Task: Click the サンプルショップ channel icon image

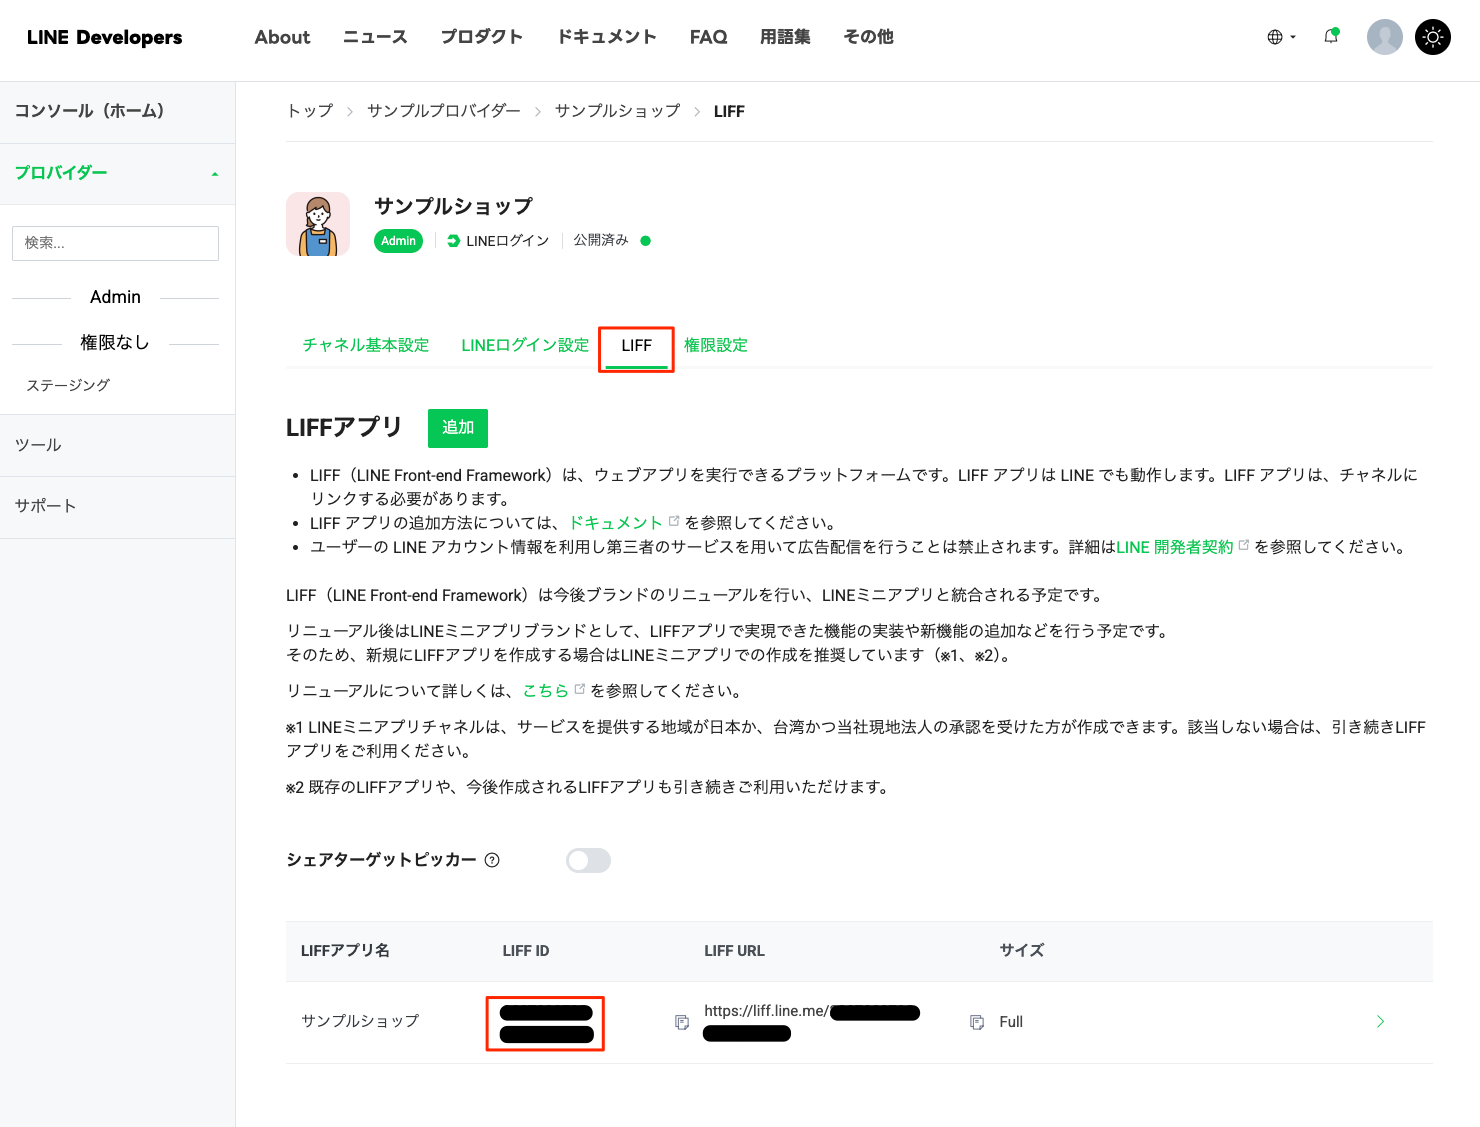Action: (x=318, y=224)
